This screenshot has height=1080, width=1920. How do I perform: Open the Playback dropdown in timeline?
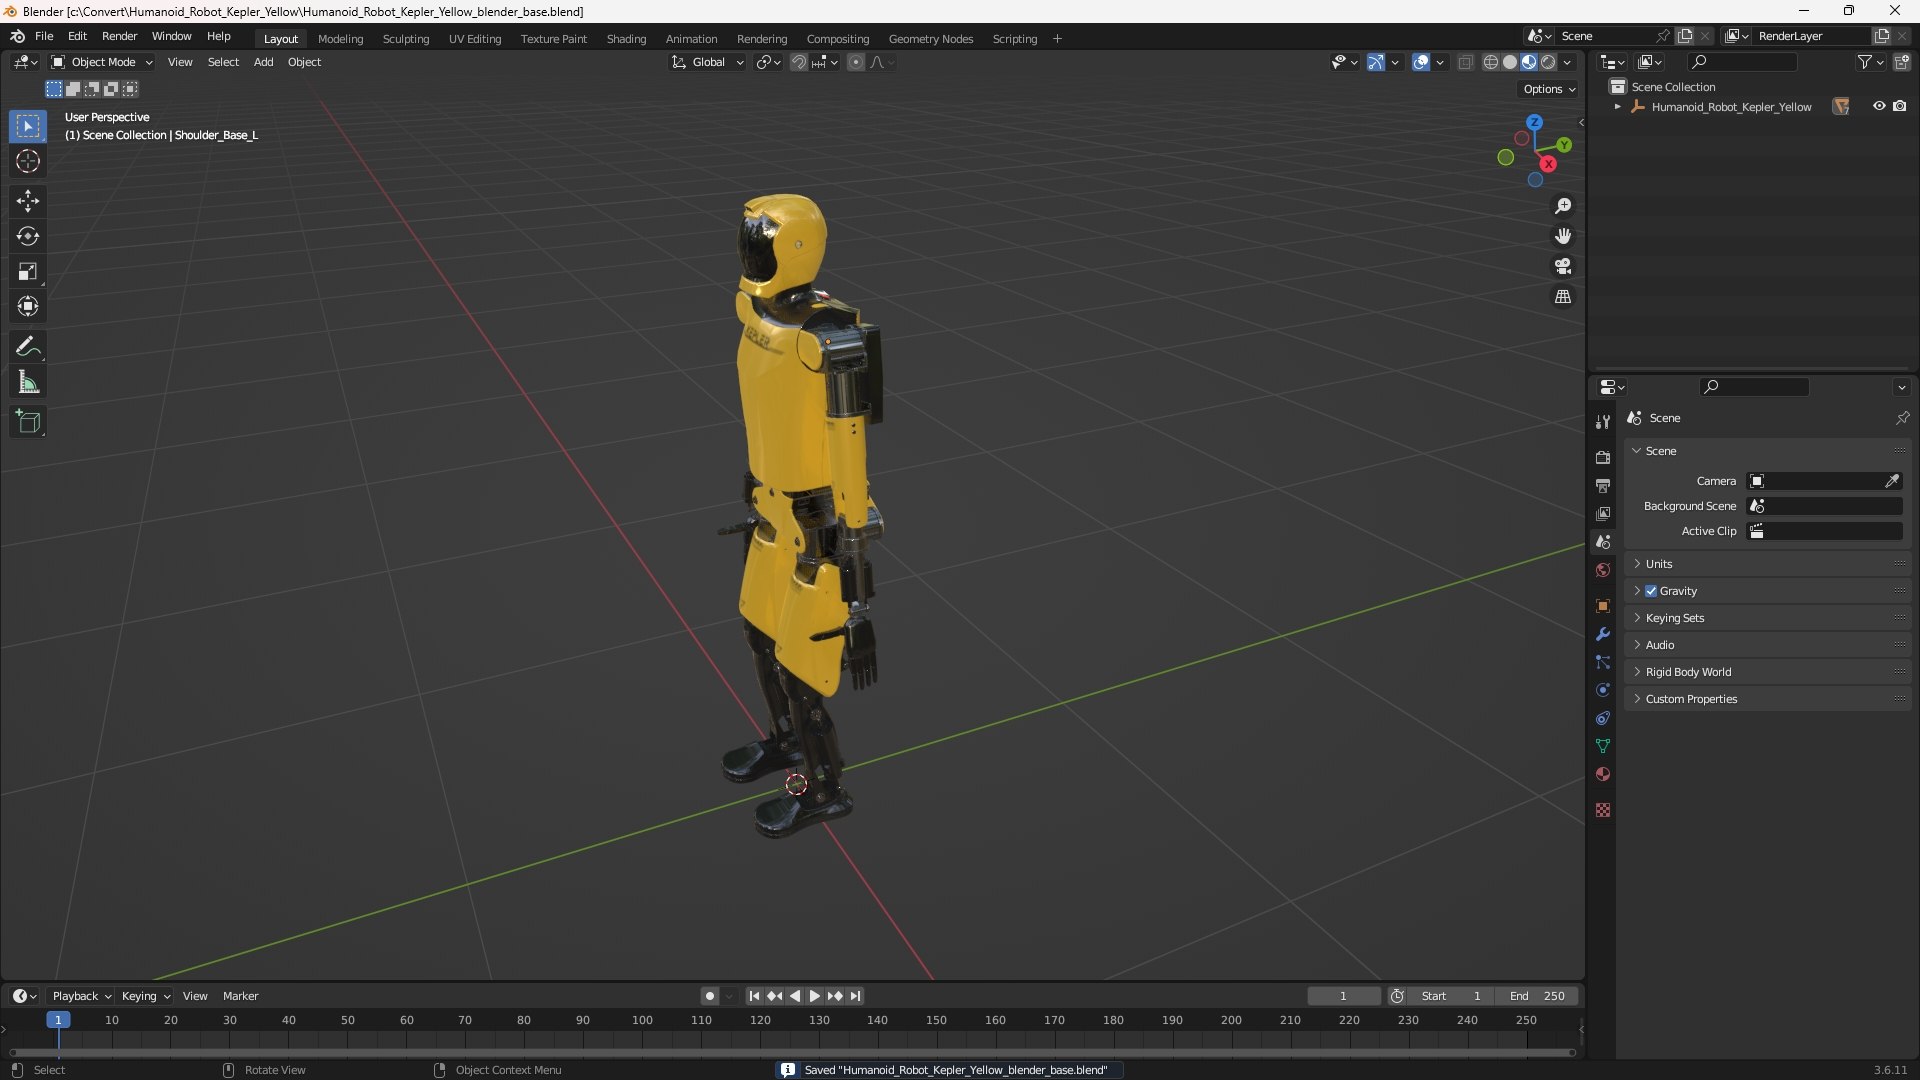[81, 996]
